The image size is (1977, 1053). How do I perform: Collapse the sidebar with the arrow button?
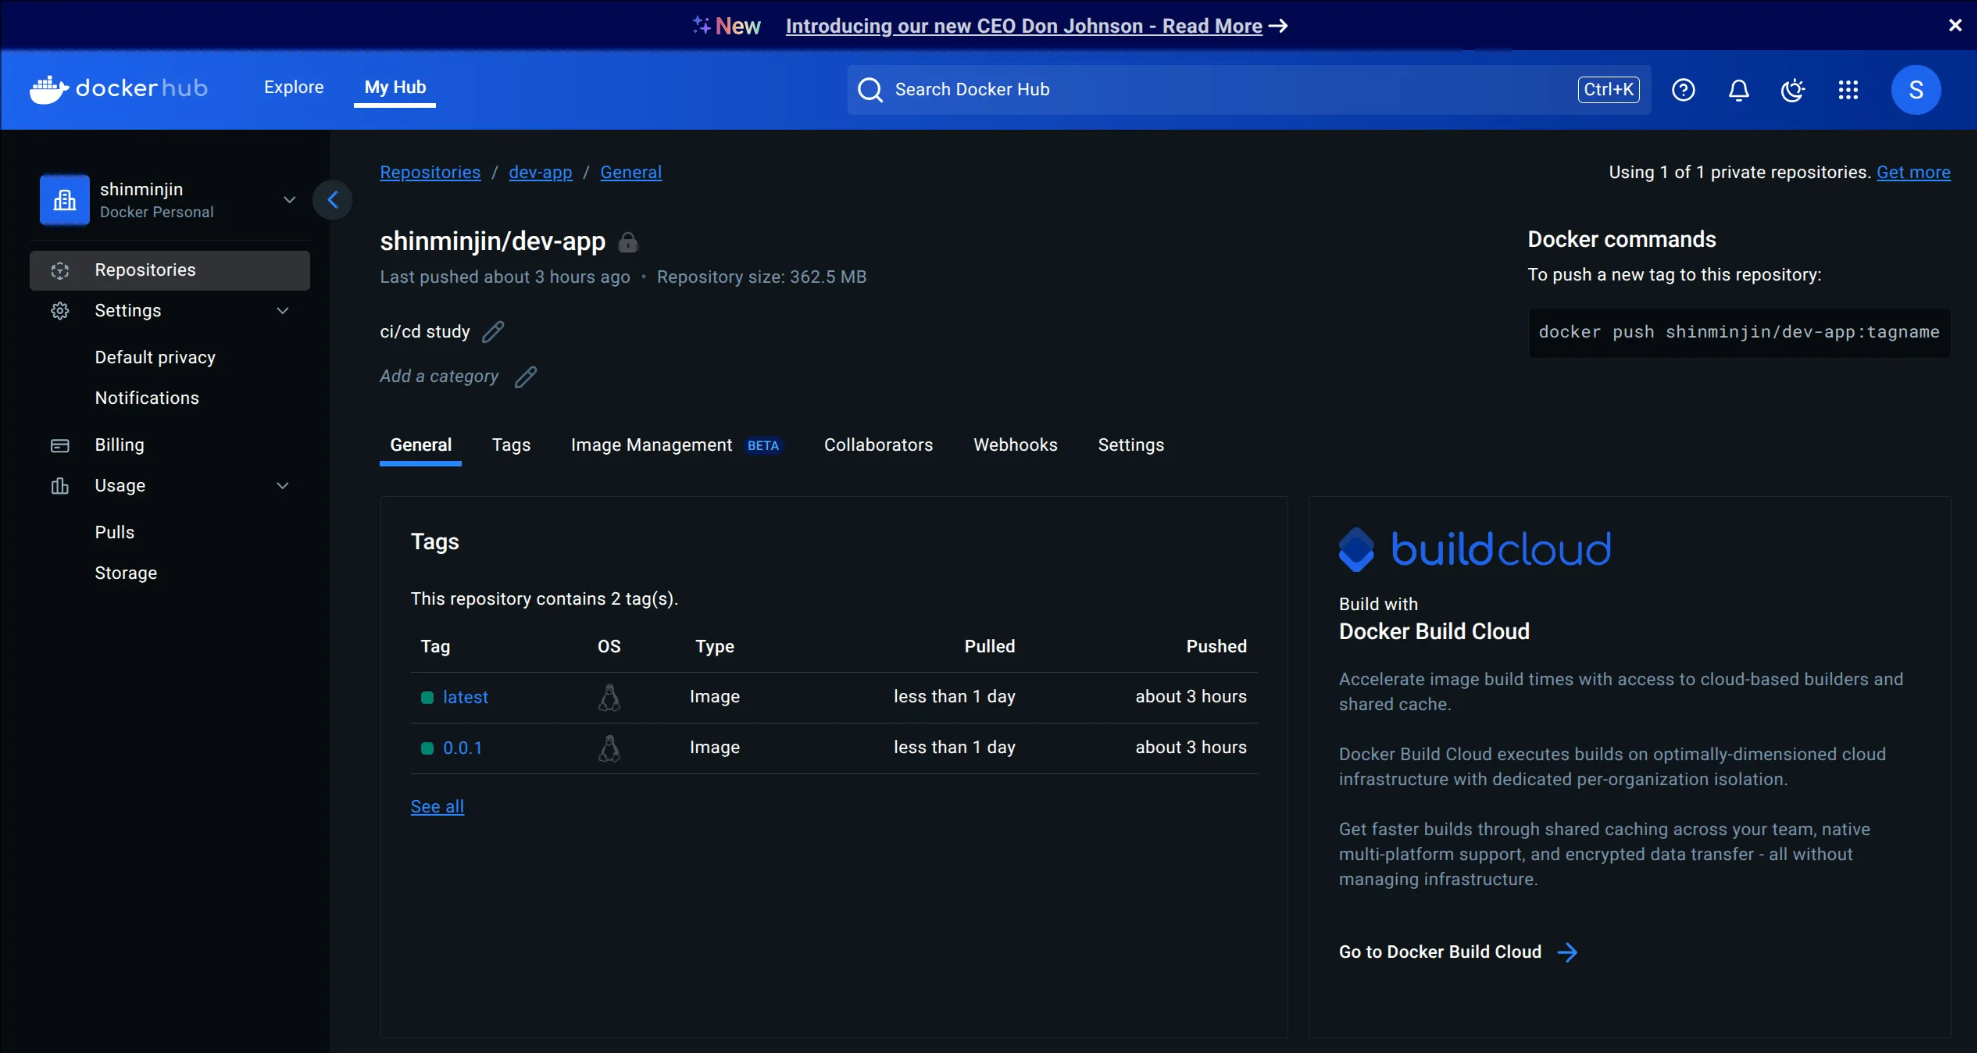[332, 200]
